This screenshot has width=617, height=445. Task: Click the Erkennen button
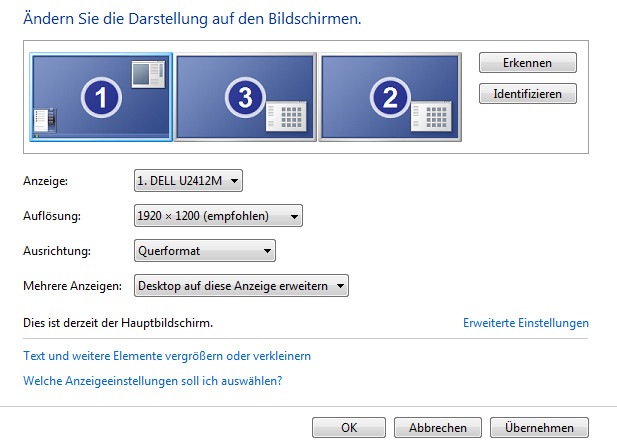[x=528, y=63]
